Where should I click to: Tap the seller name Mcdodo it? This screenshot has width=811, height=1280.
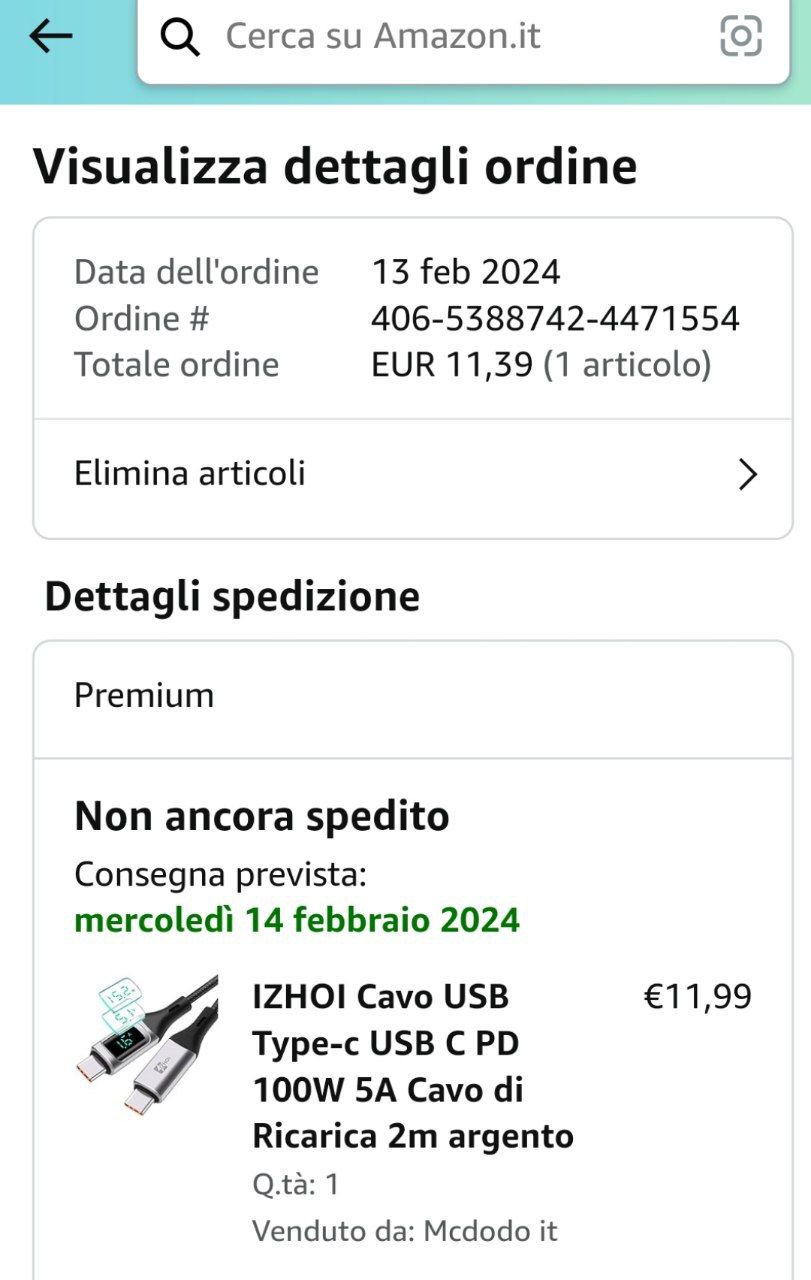pyautogui.click(x=491, y=1230)
